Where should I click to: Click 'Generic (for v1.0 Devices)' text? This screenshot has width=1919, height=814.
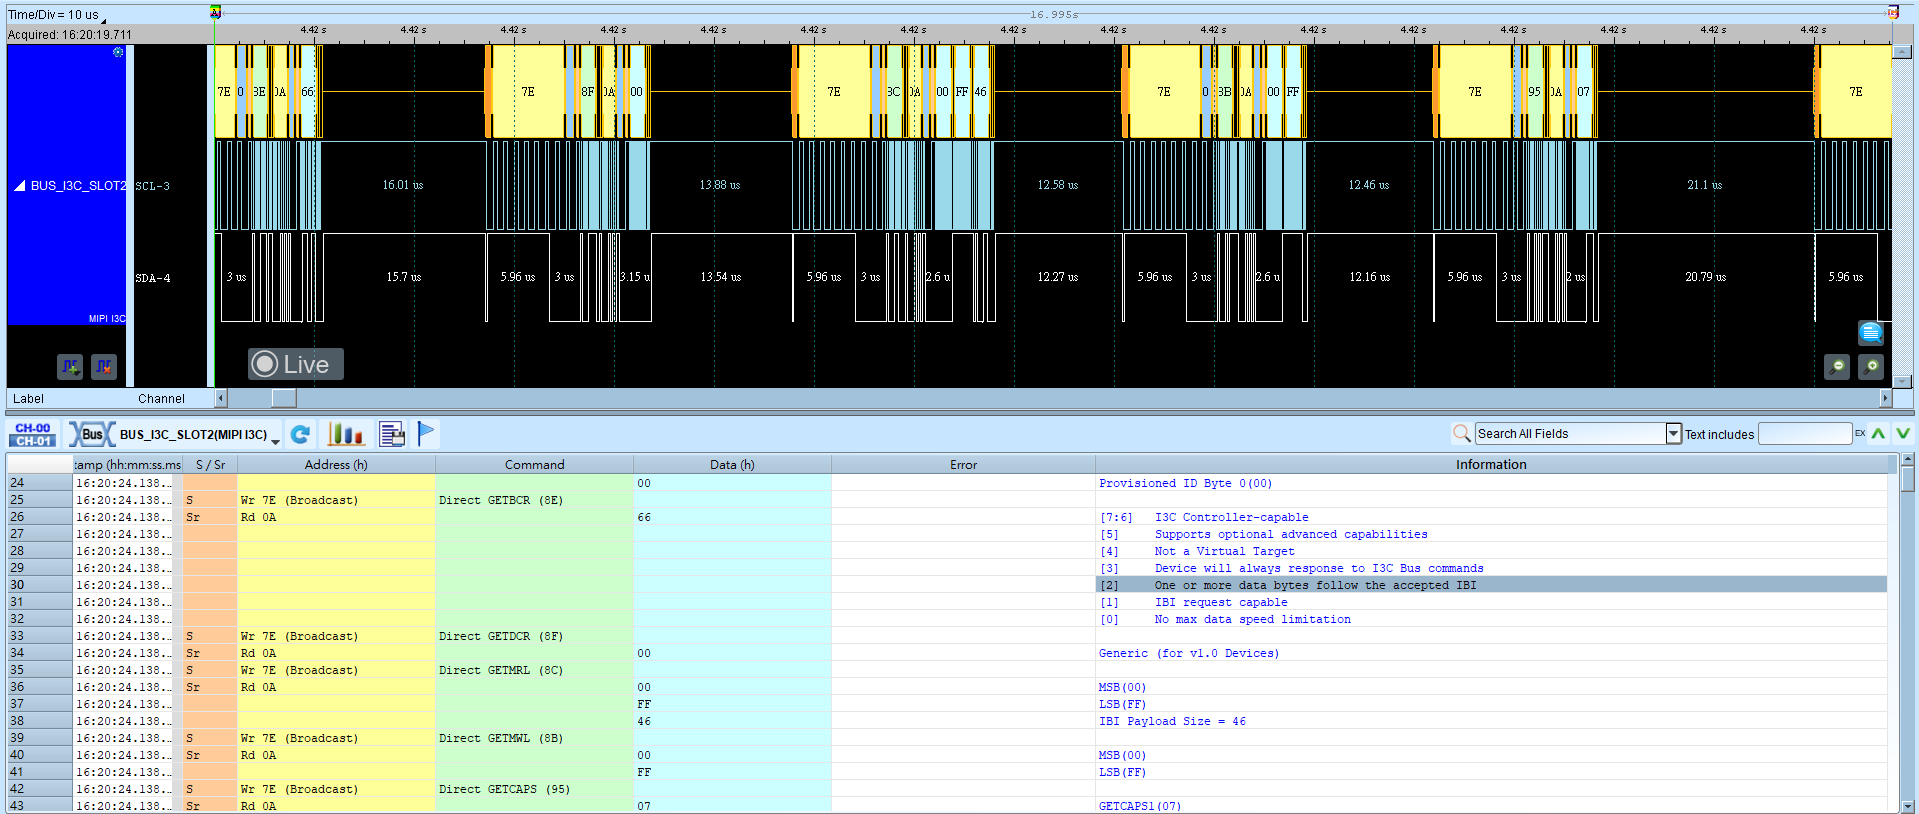point(1189,653)
